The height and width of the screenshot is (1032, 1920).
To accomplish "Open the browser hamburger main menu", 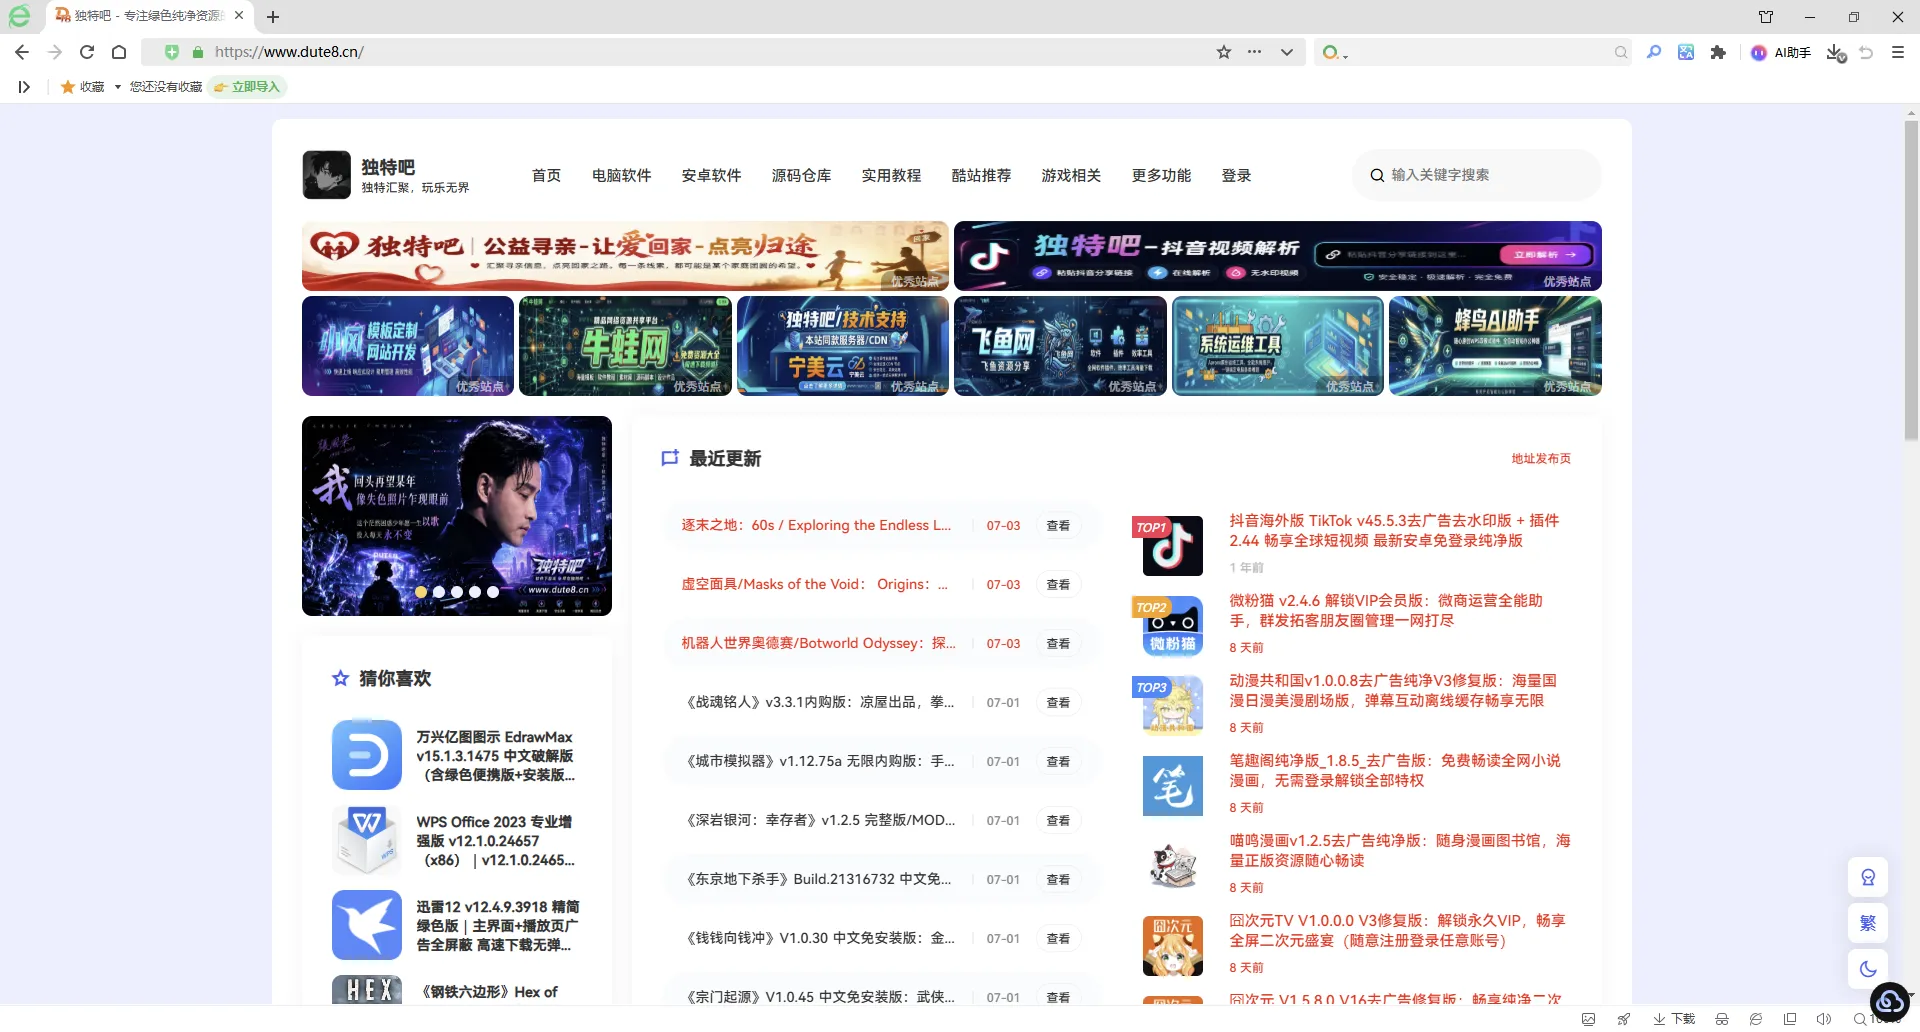I will click(1898, 52).
